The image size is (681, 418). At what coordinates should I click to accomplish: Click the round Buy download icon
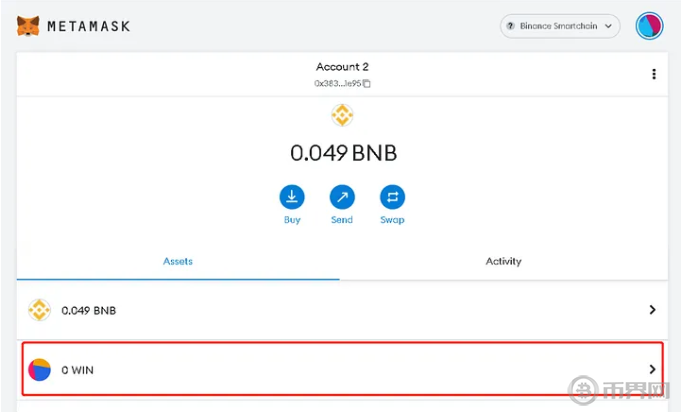292,197
